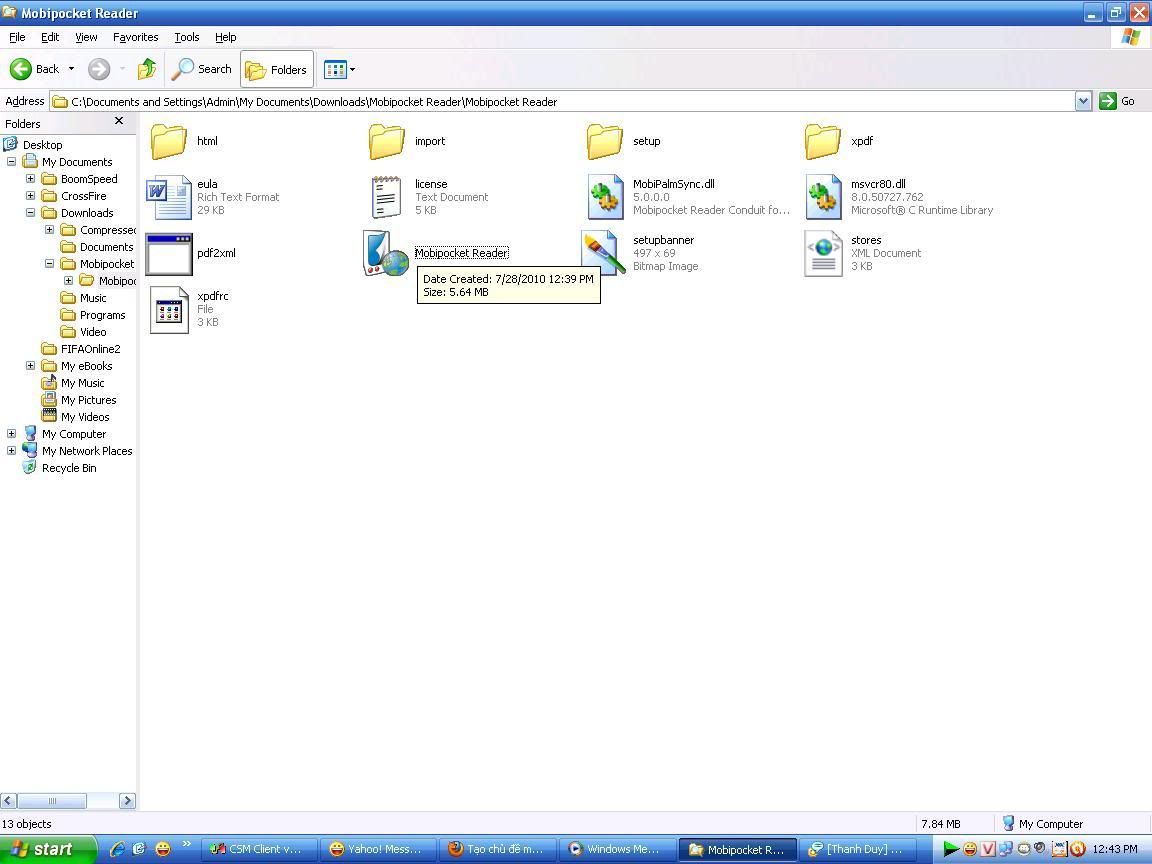
Task: Open the import folder icon
Action: point(386,141)
